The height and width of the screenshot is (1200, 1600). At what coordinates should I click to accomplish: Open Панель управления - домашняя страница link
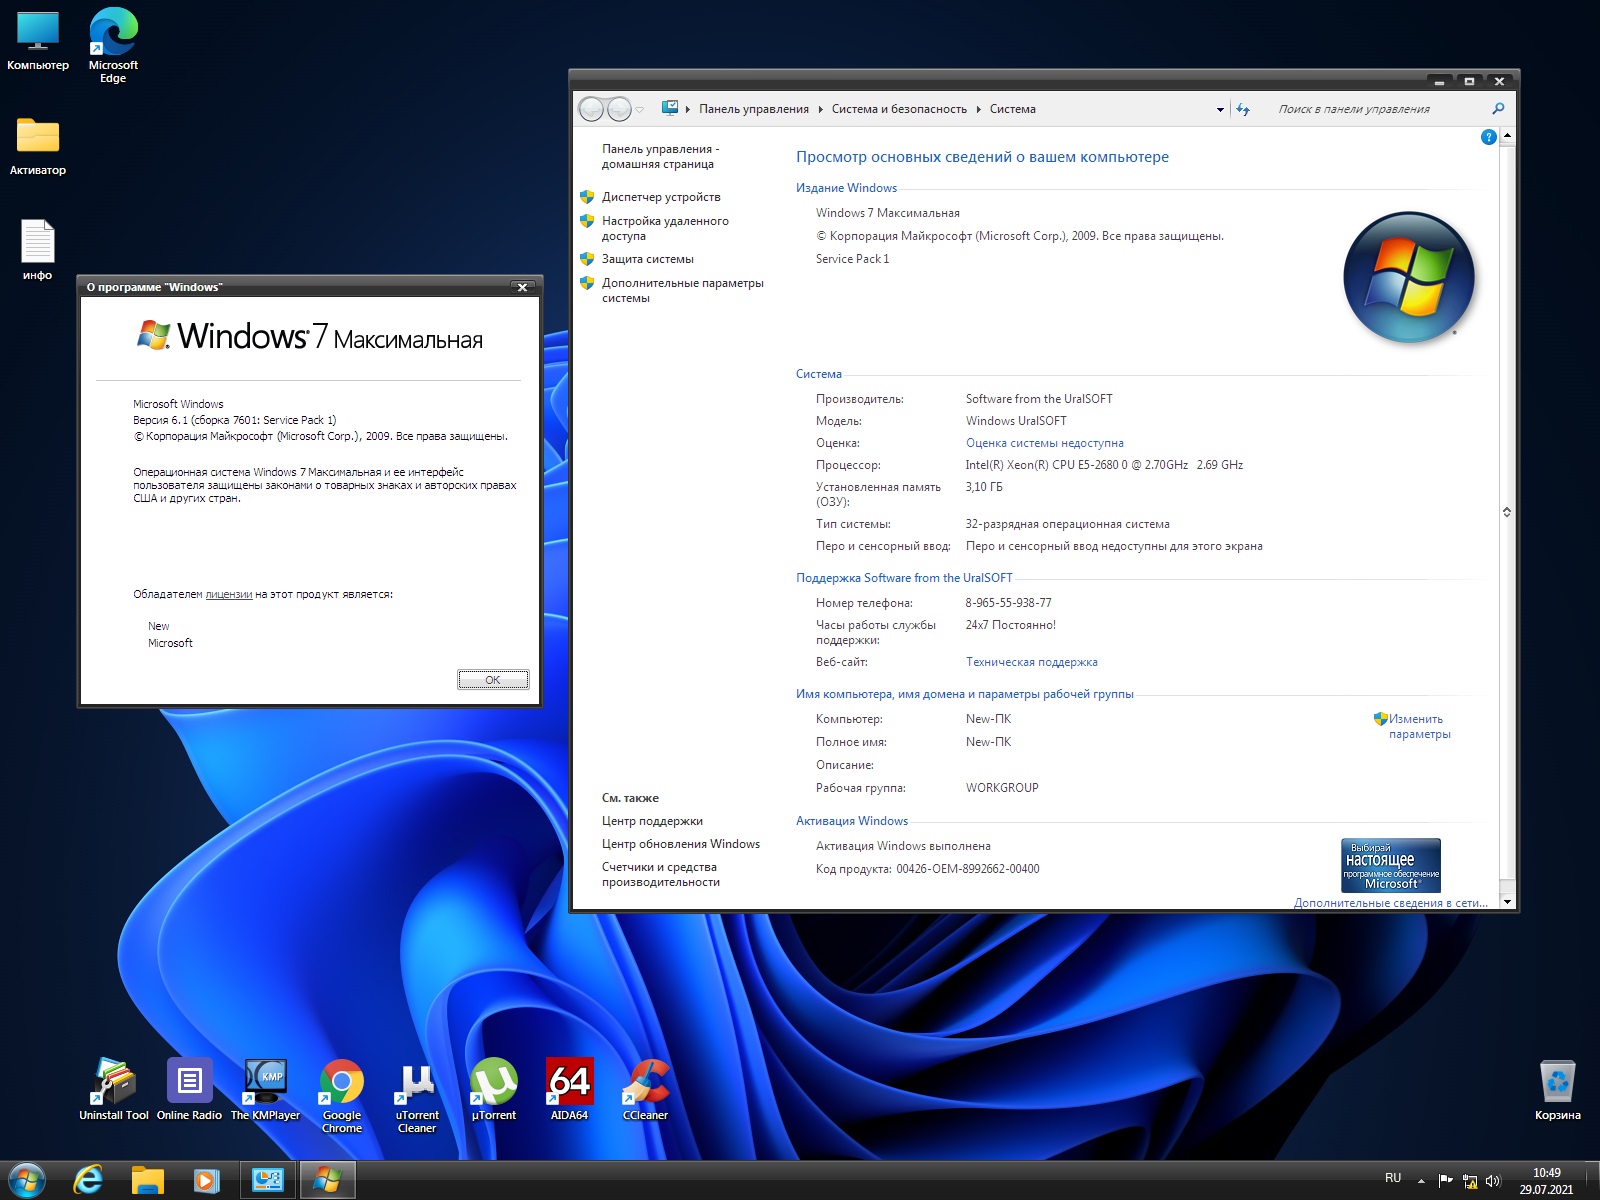click(x=660, y=156)
